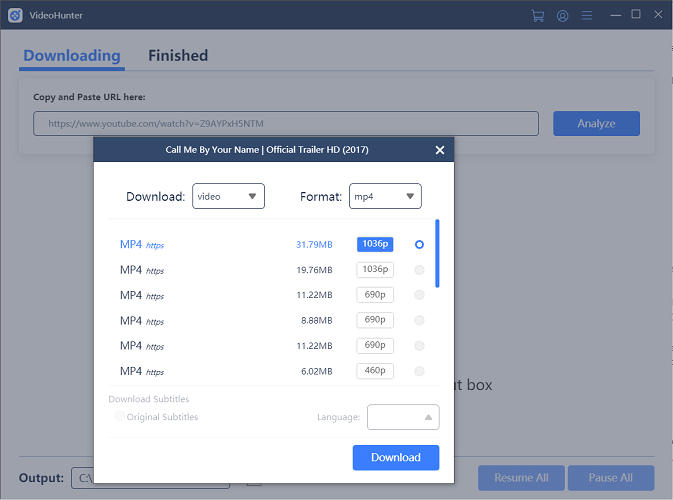Click the URL input field
The width and height of the screenshot is (673, 500).
pyautogui.click(x=286, y=124)
